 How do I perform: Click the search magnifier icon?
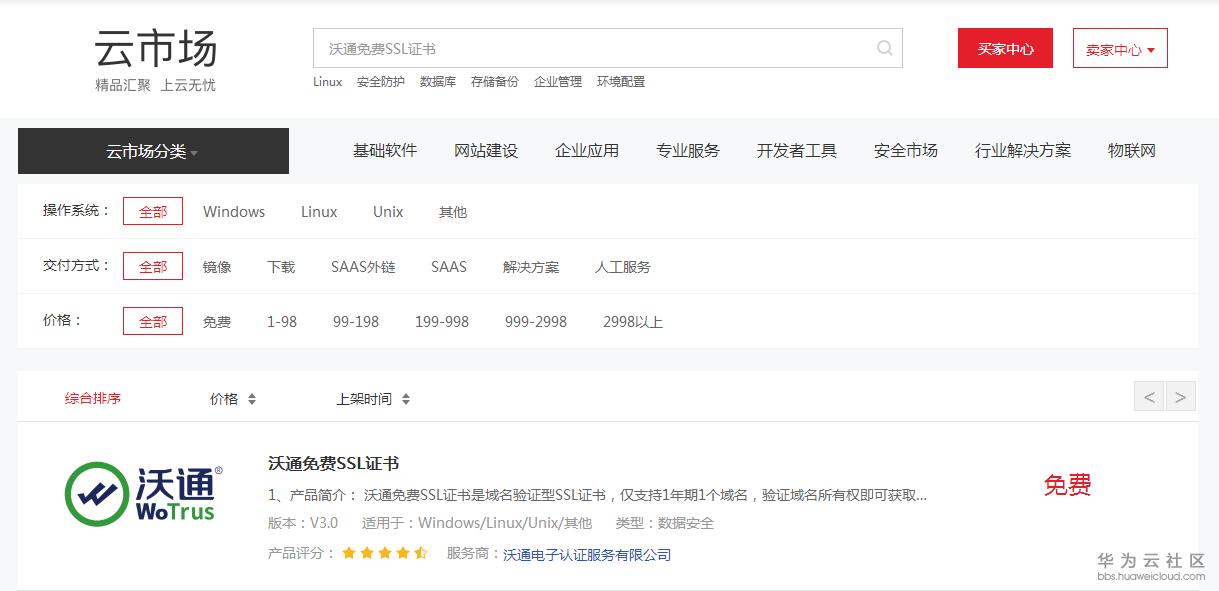(x=884, y=47)
